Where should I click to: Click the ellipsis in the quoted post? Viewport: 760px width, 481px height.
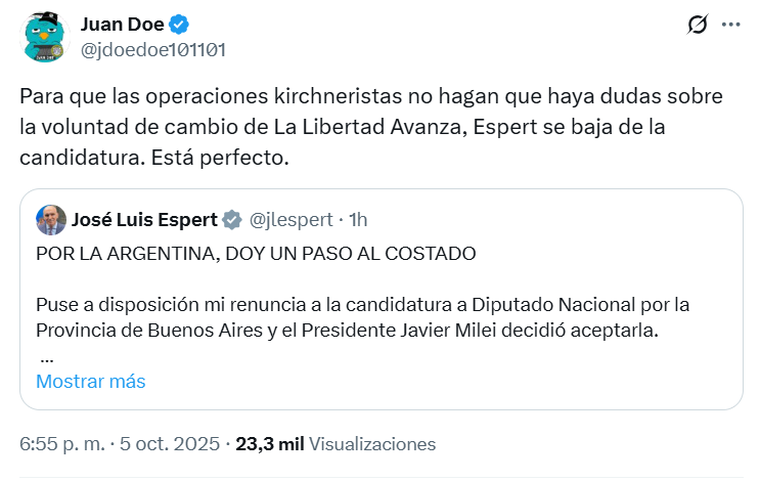46,356
